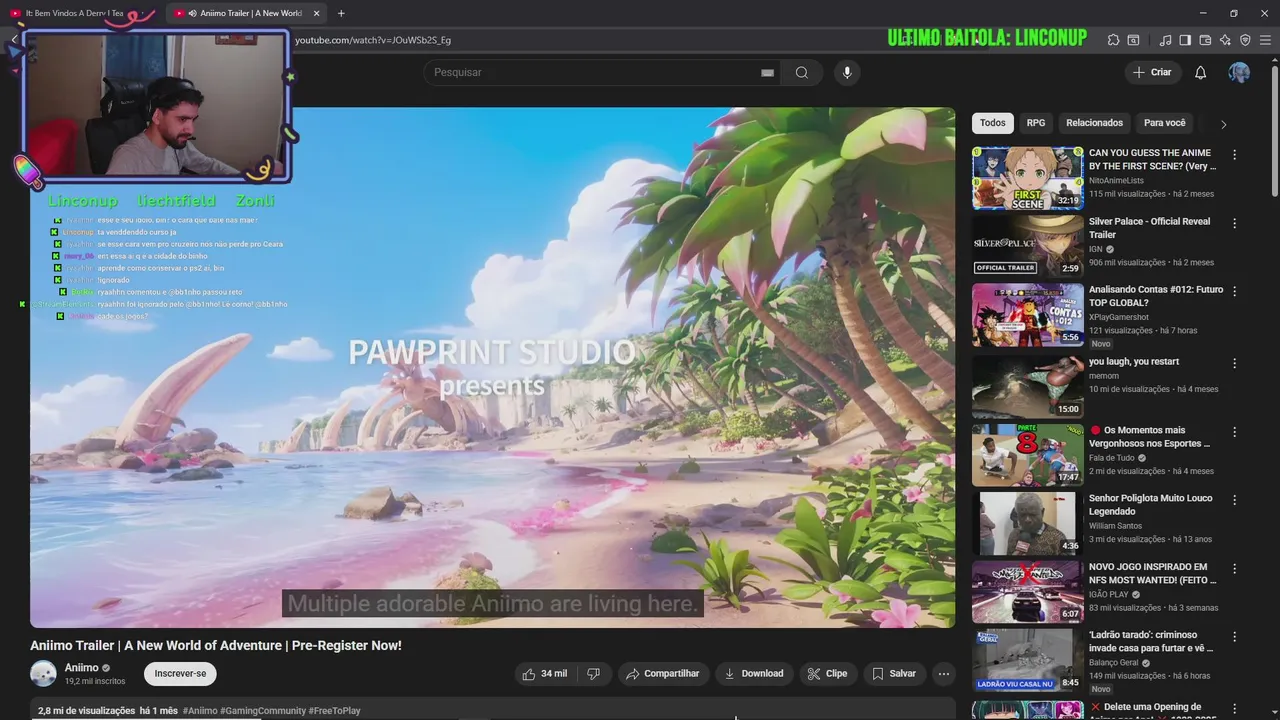The height and width of the screenshot is (720, 1280).
Task: Open 'NOVO JOGO INSPIRADO EM NFS' video title
Action: (x=1152, y=573)
